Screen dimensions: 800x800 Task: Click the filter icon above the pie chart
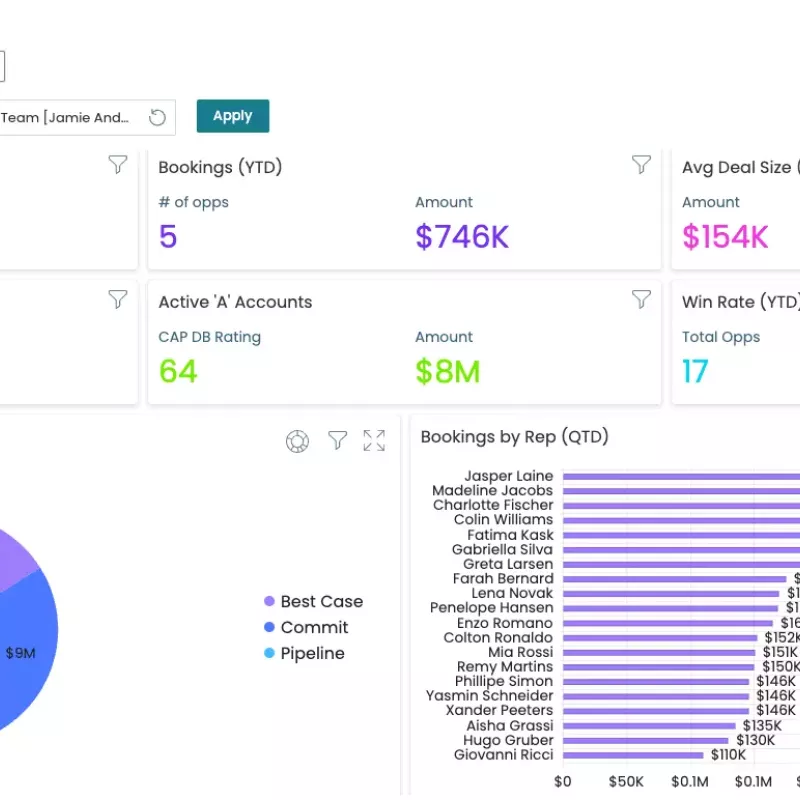(x=338, y=441)
